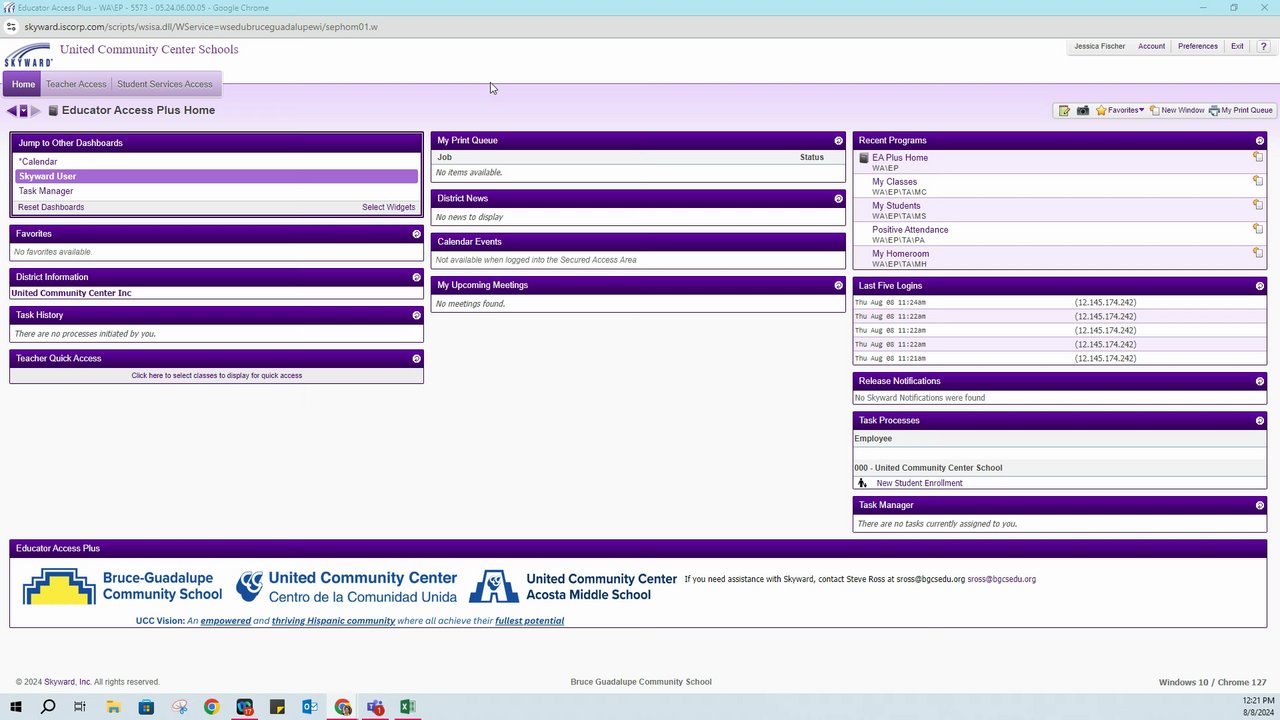Open the Favorites star dropdown

[x=1120, y=111]
